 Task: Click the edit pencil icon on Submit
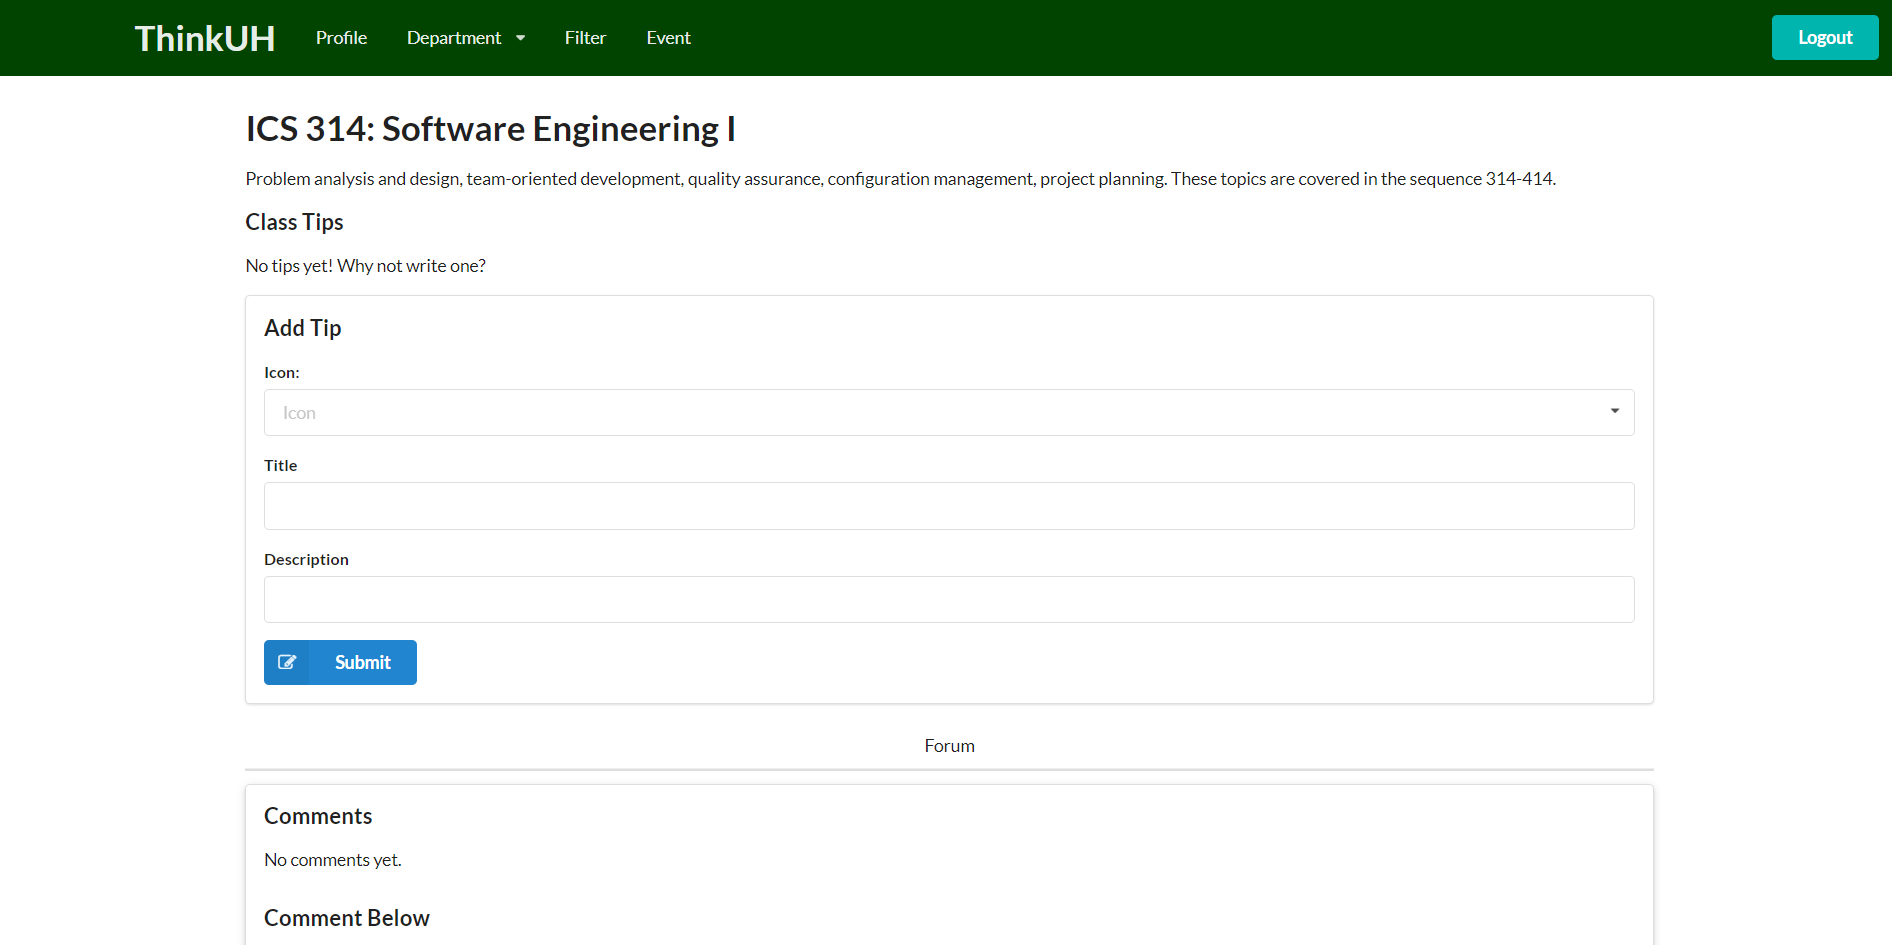click(x=287, y=662)
